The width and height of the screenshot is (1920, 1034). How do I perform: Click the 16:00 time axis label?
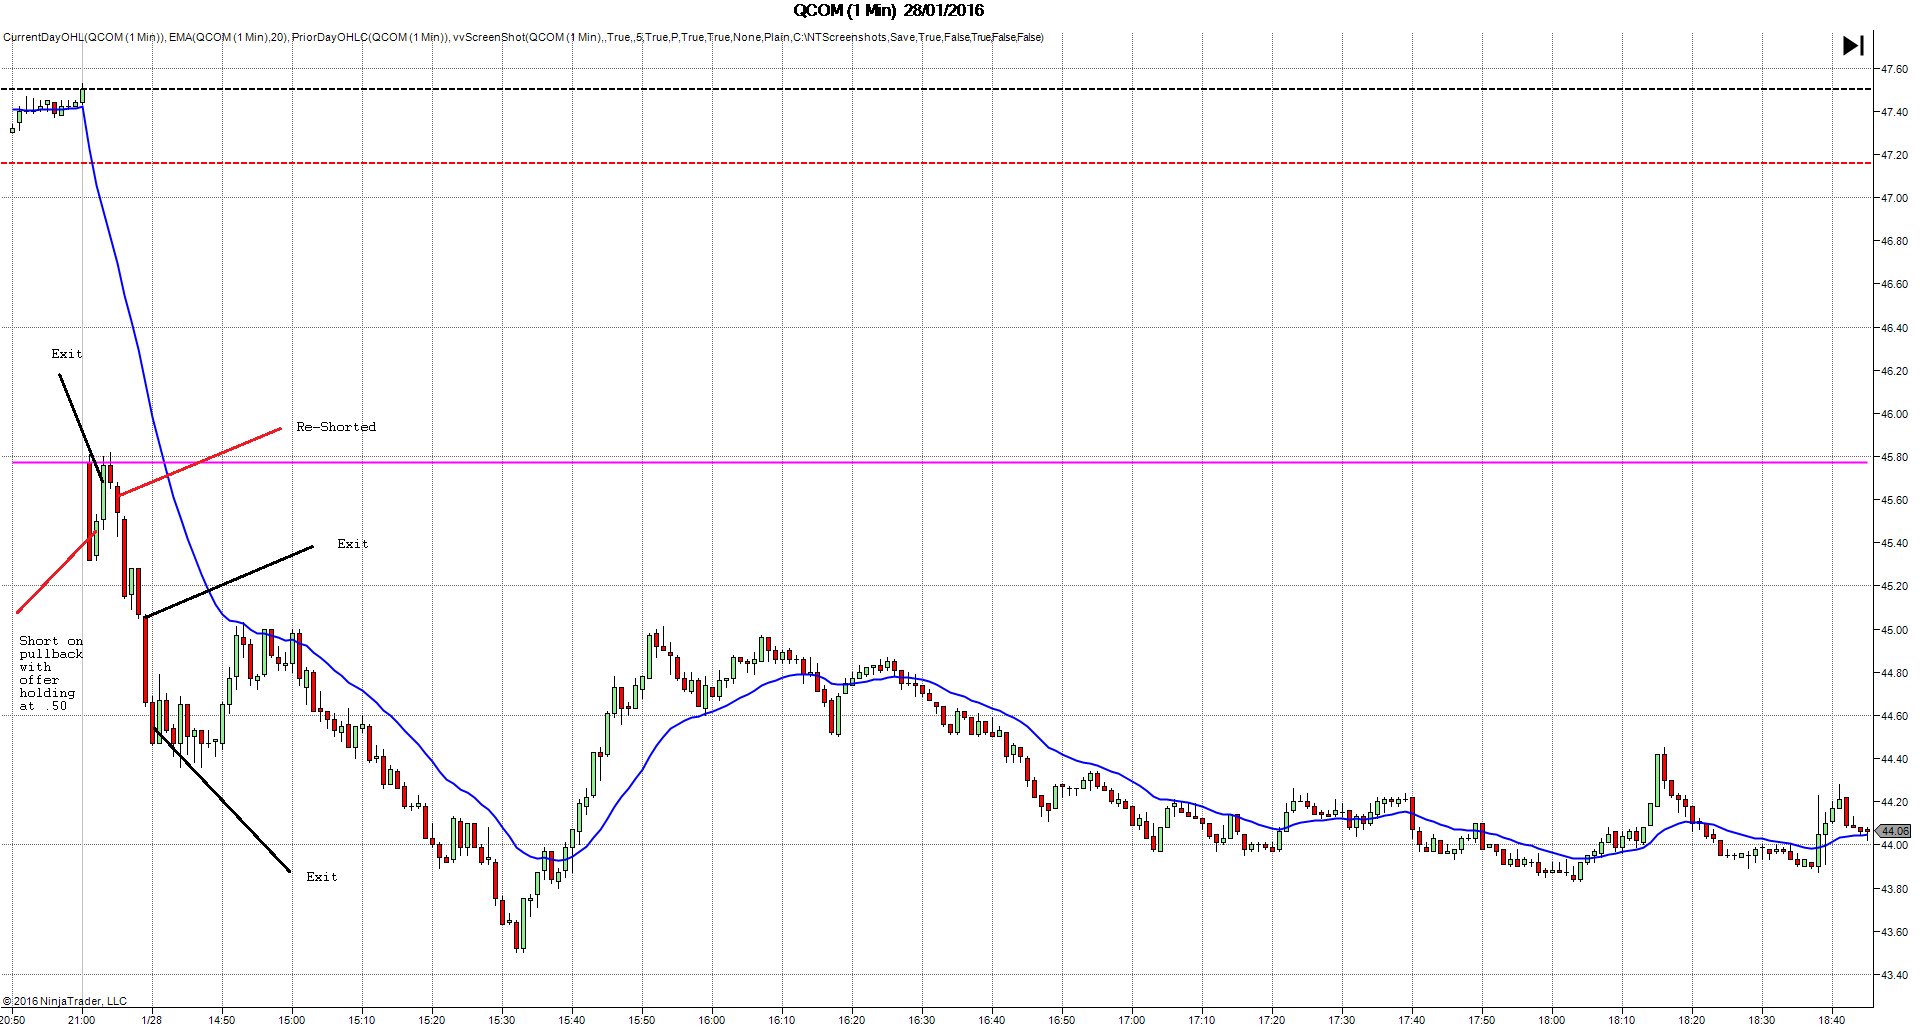pyautogui.click(x=712, y=1021)
